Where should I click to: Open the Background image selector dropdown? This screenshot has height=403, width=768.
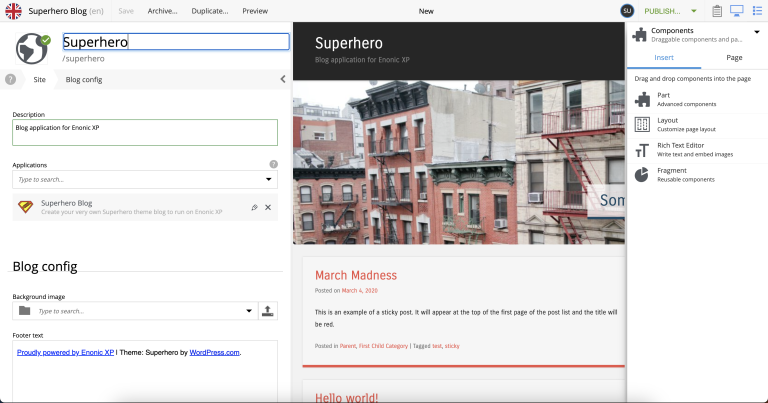[248, 311]
